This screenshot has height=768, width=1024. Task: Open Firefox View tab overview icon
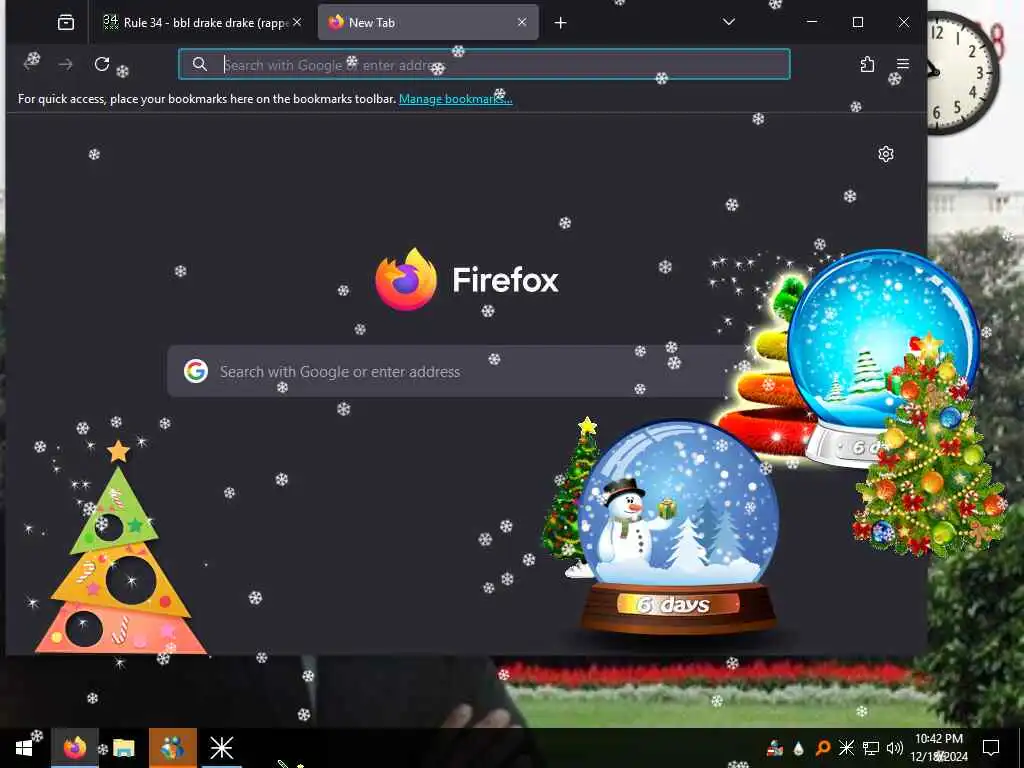(66, 23)
